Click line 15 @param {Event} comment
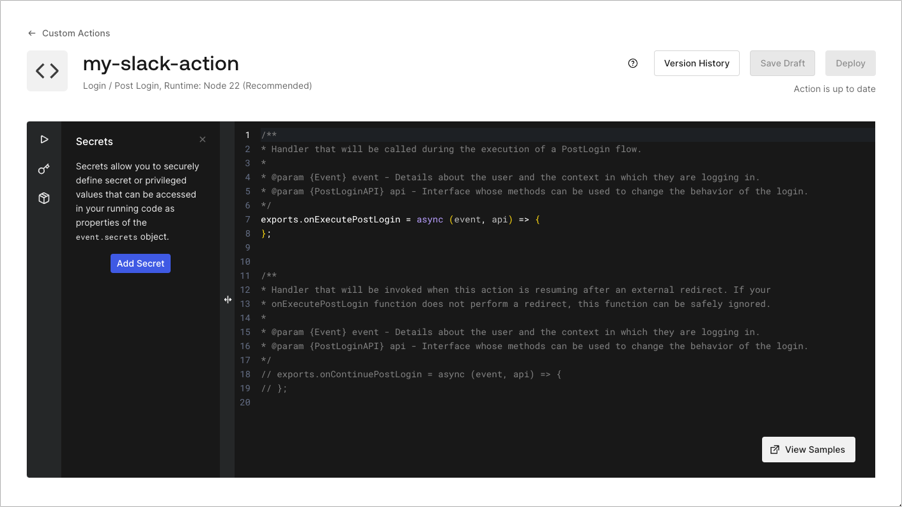 [510, 332]
